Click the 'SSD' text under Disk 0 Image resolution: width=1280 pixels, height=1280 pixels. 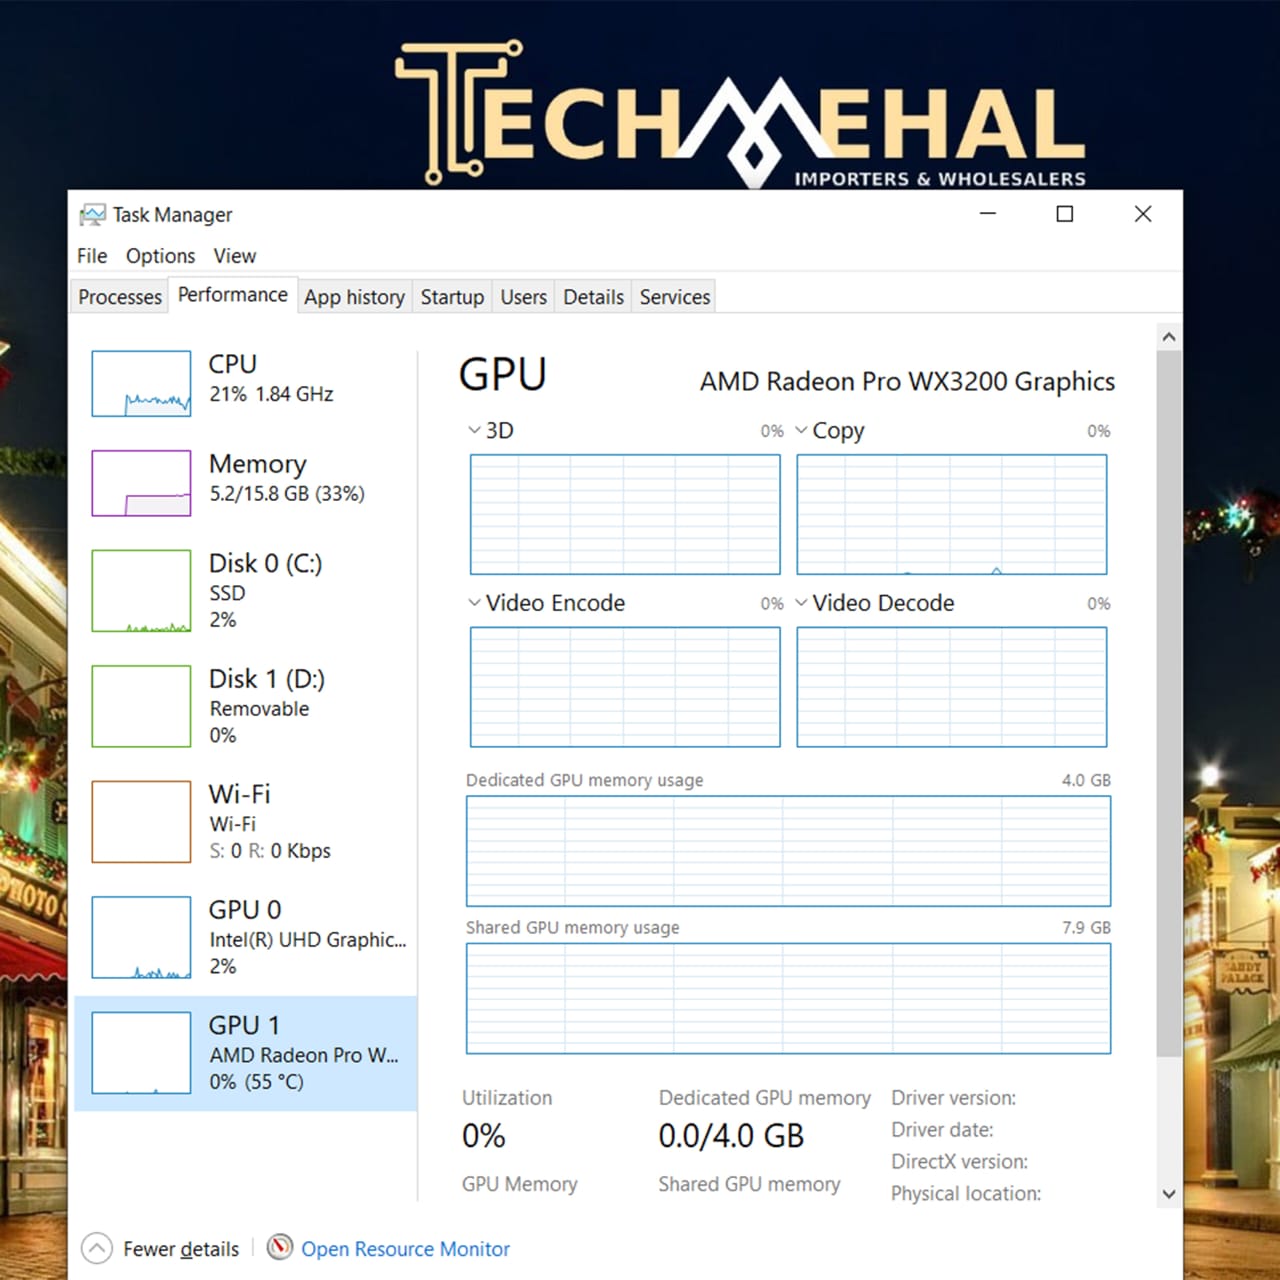click(x=227, y=593)
